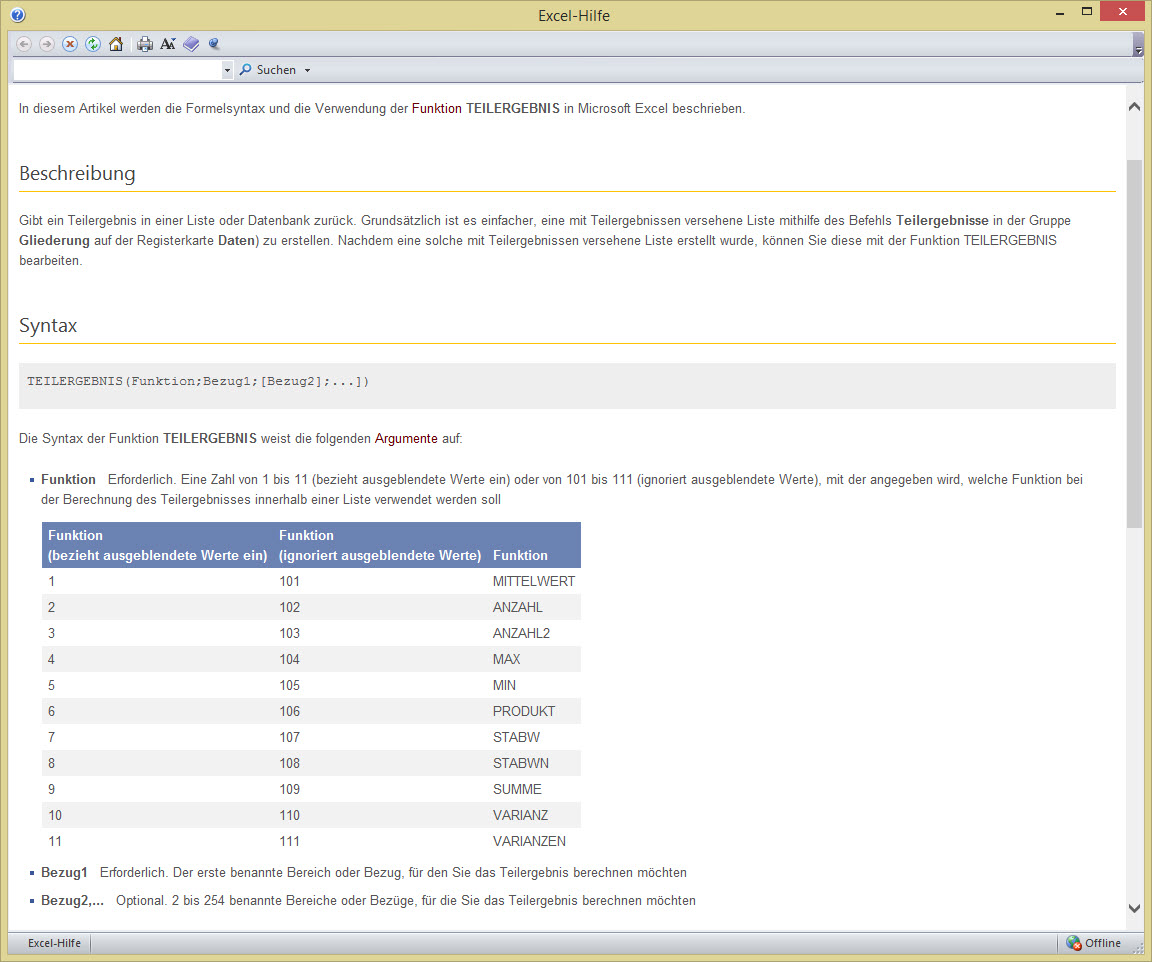
Task: Refresh the current help article
Action: (93, 44)
